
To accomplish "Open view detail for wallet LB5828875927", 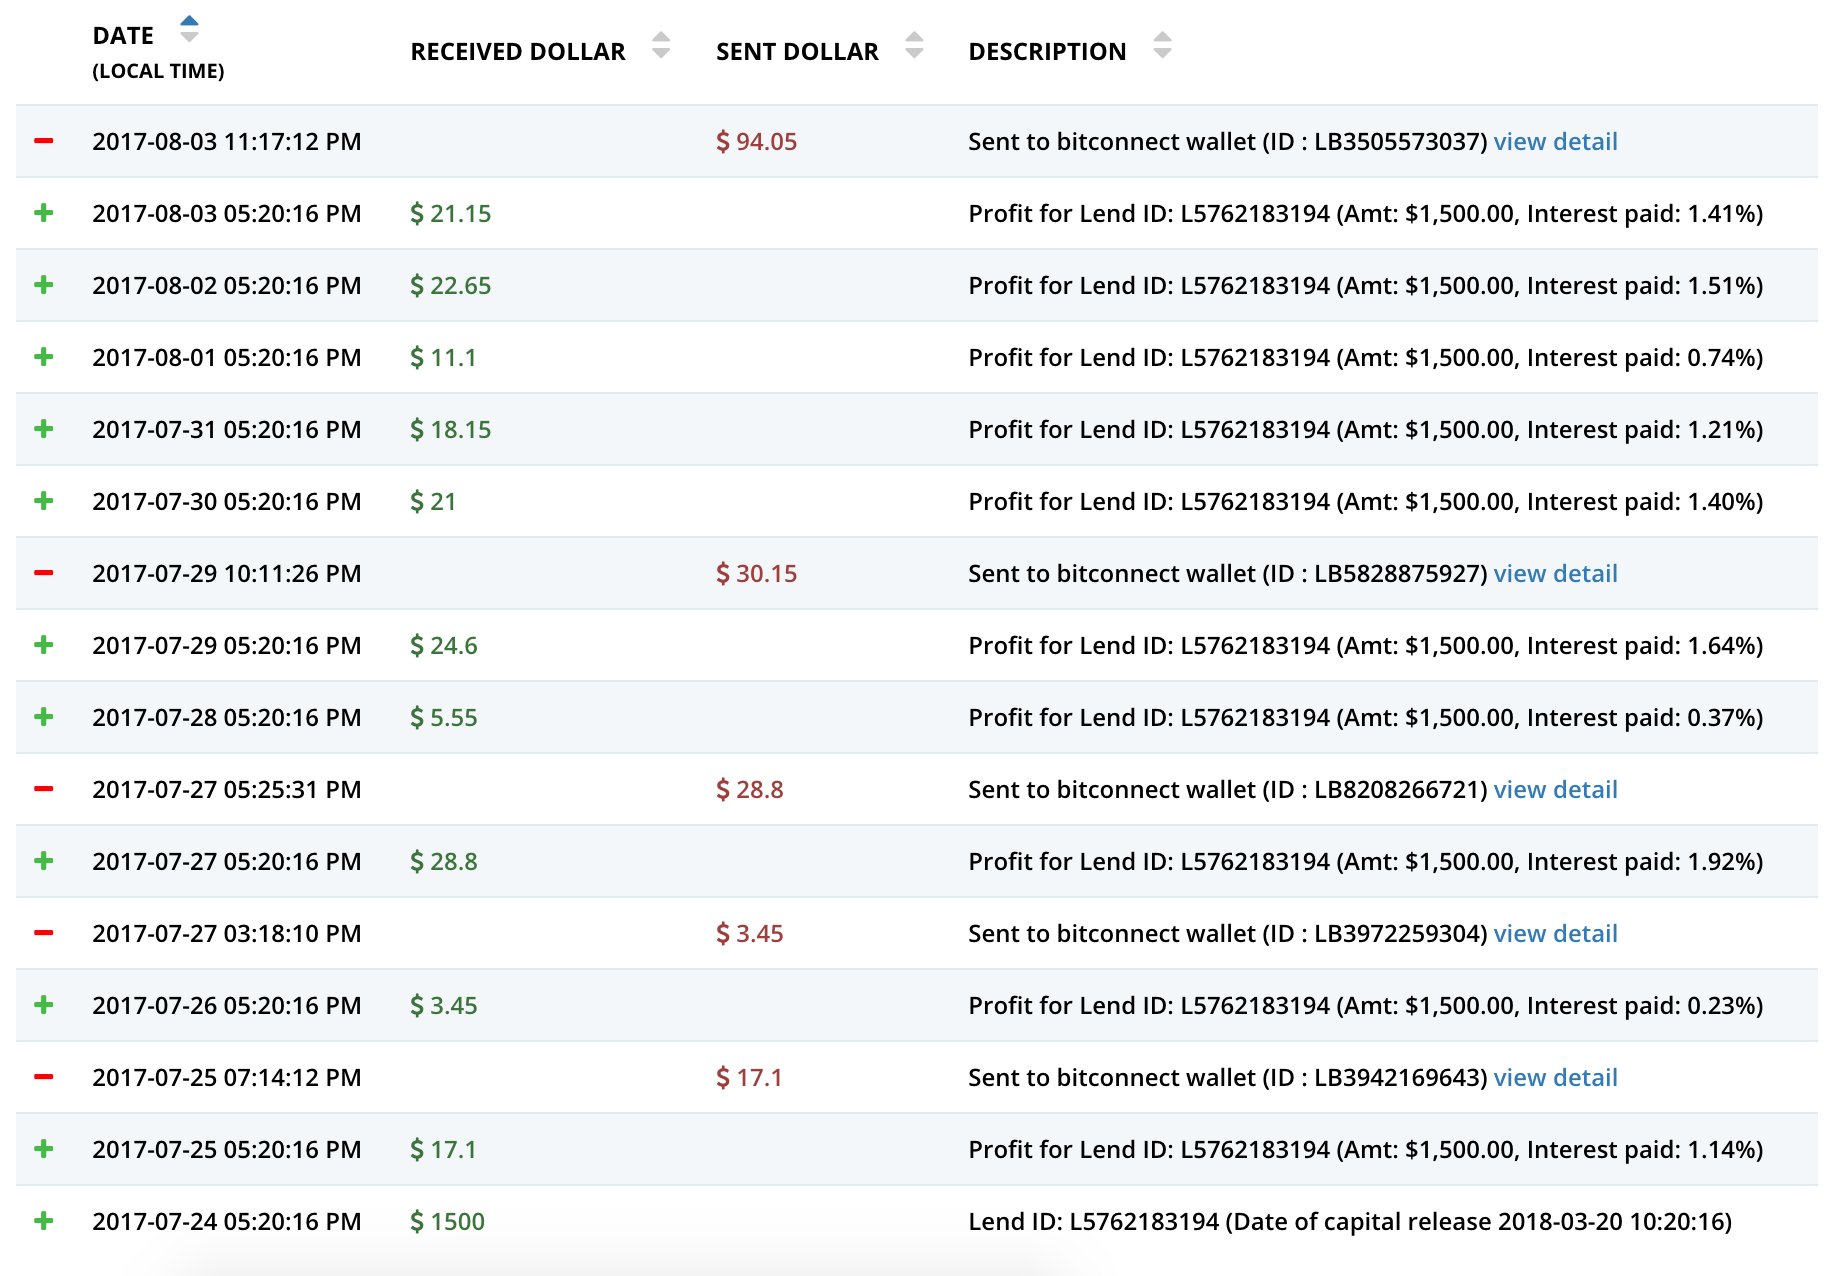I will (1555, 574).
